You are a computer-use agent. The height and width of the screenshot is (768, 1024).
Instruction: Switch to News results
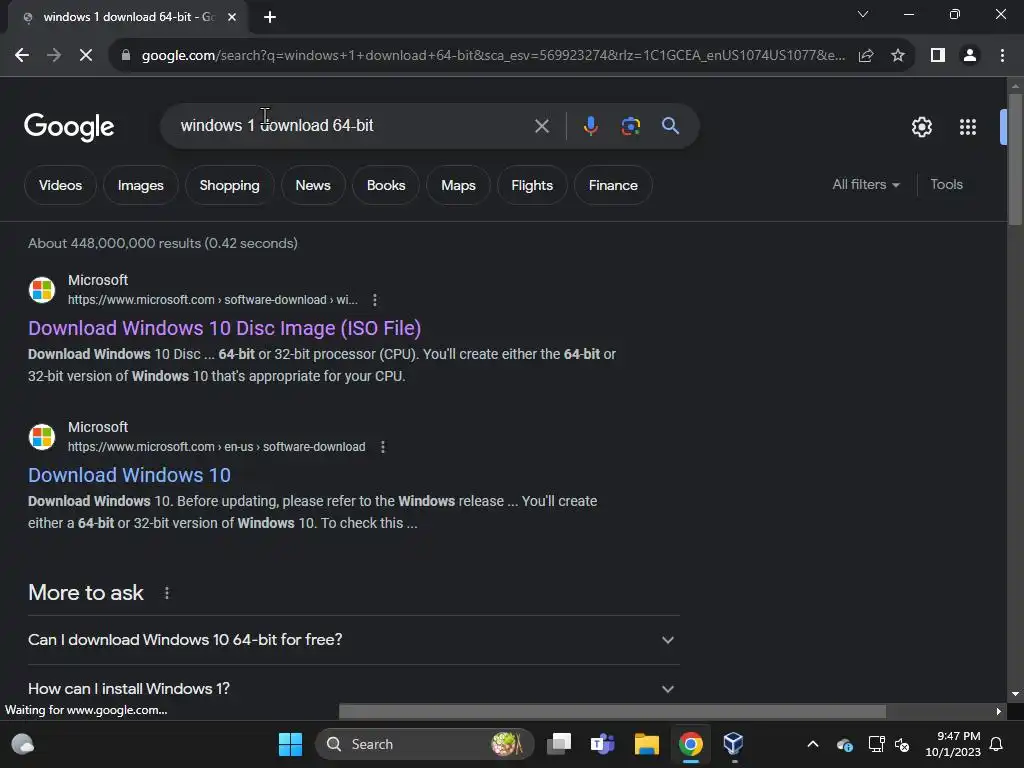313,185
